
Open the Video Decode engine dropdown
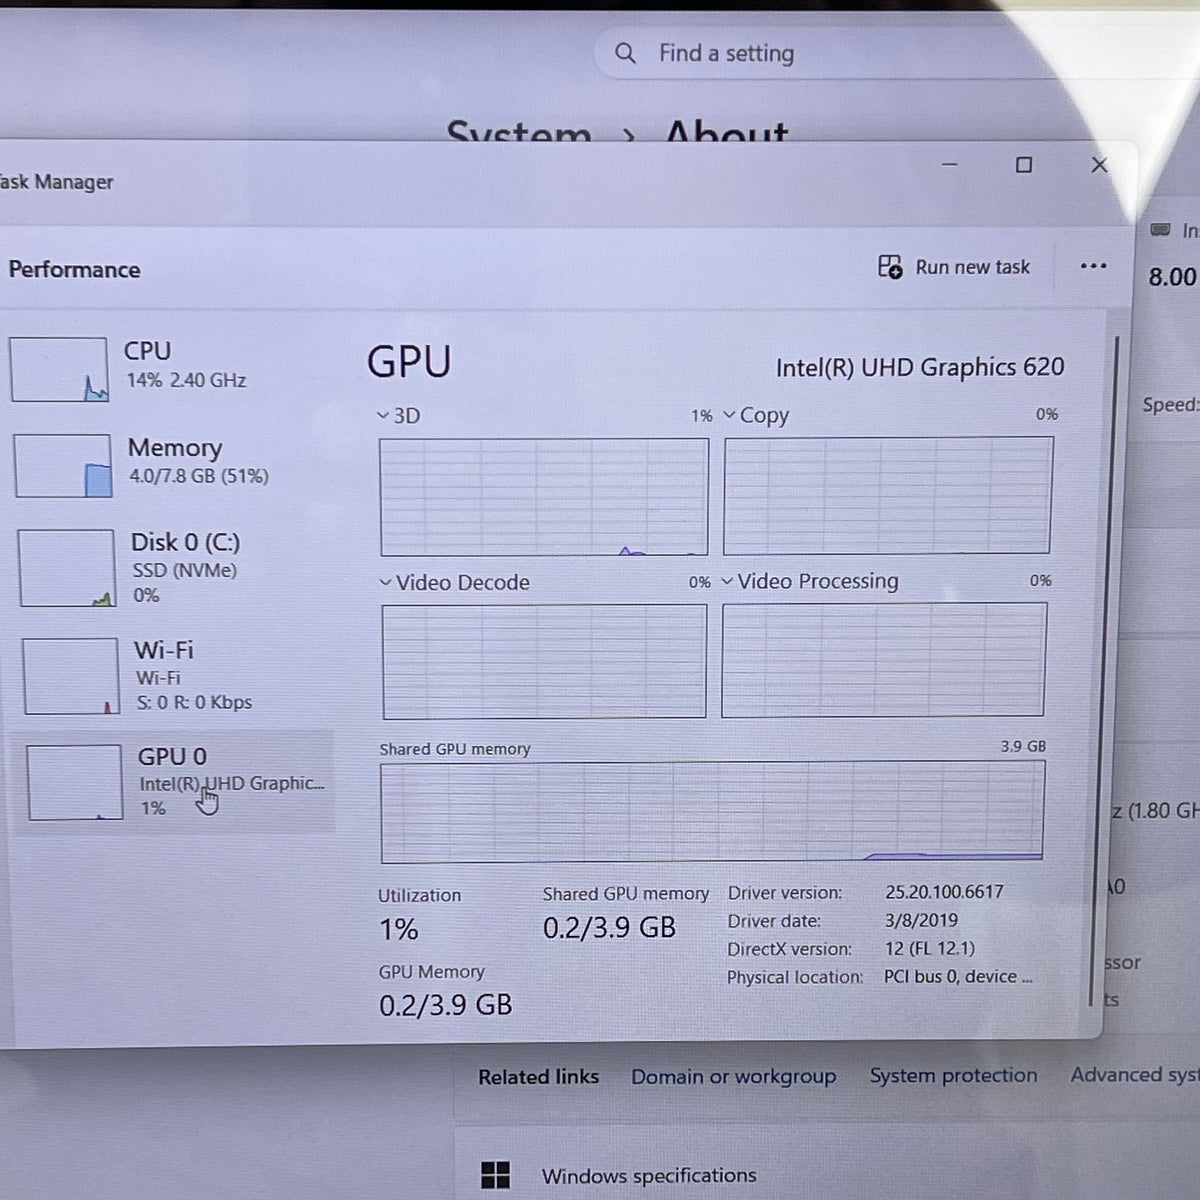385,582
